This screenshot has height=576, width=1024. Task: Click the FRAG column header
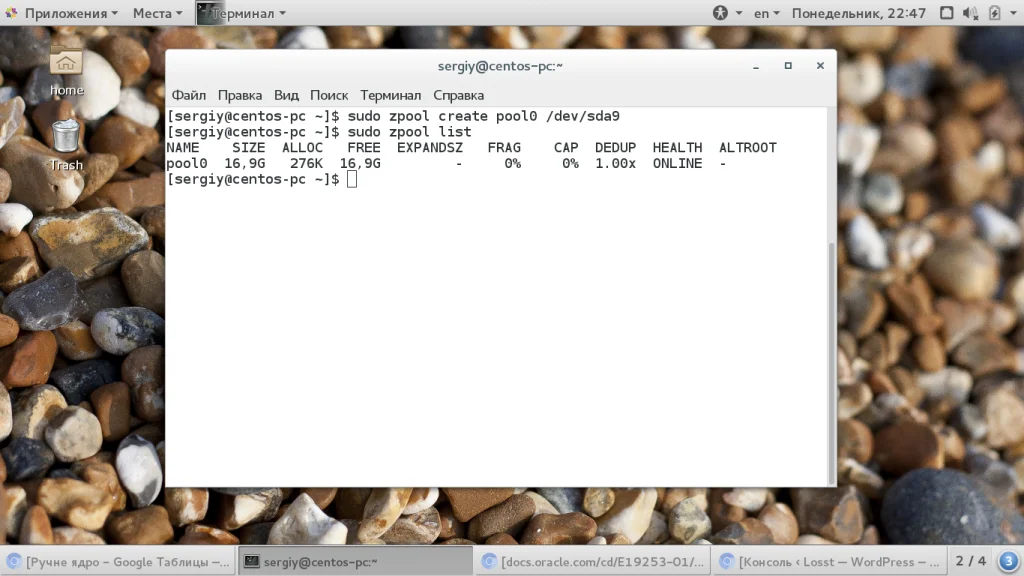click(x=504, y=148)
